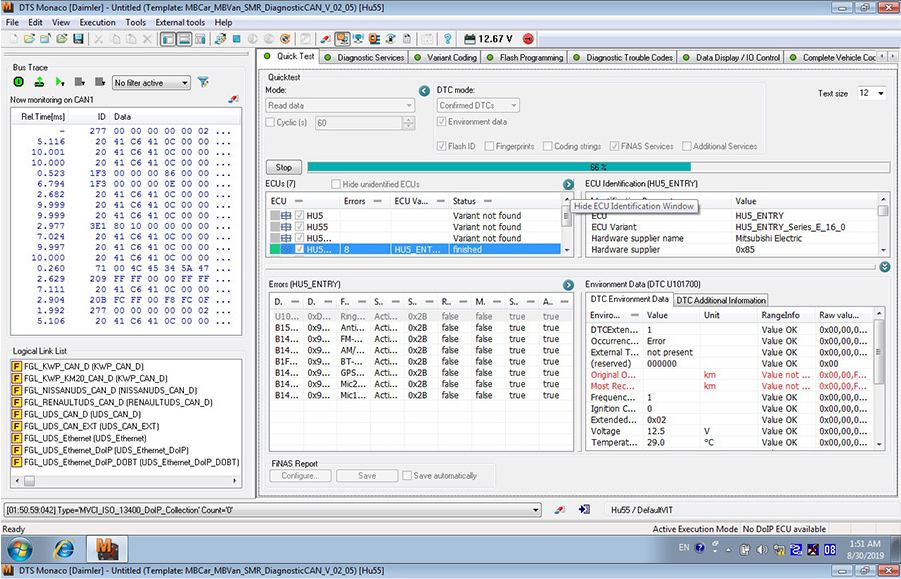The image size is (901, 579).
Task: Open the File menu
Action: tap(12, 22)
